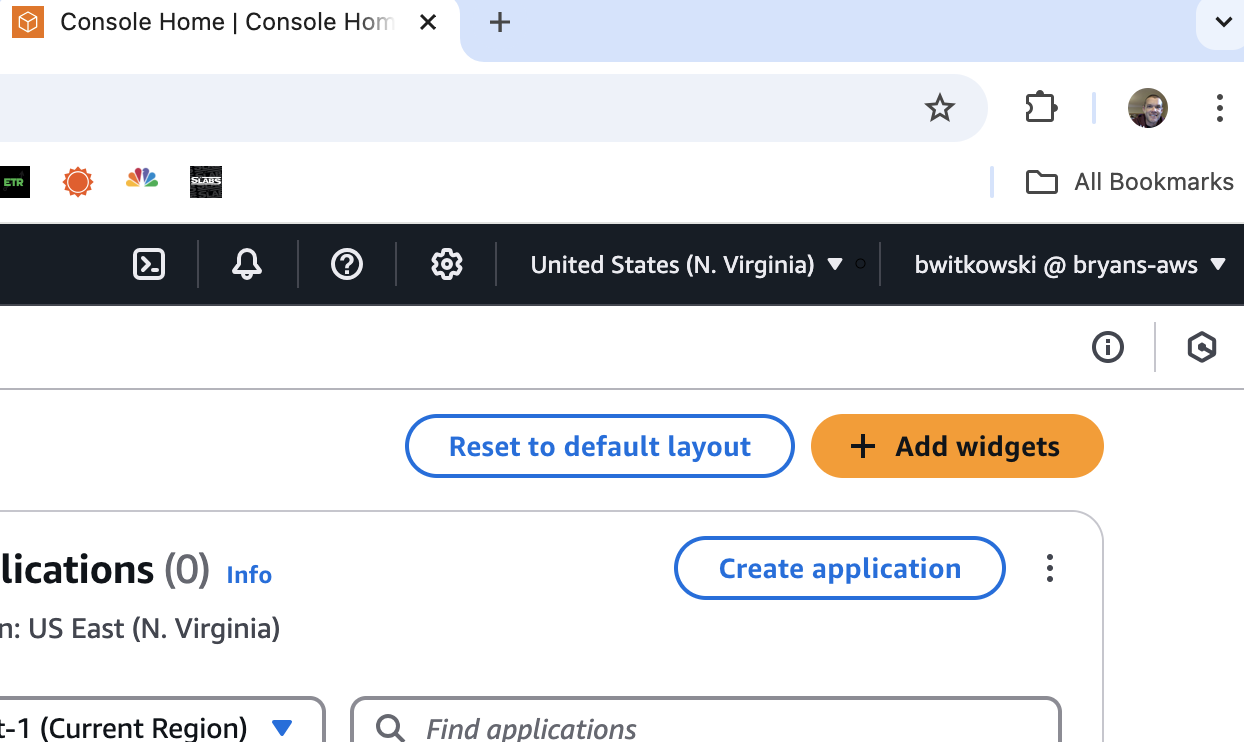
Task: Open the orange sun bookmark icon
Action: click(77, 181)
